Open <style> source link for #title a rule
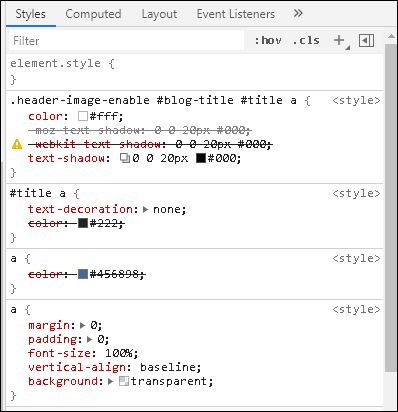Screen dimensions: 398x412 pyautogui.click(x=356, y=193)
